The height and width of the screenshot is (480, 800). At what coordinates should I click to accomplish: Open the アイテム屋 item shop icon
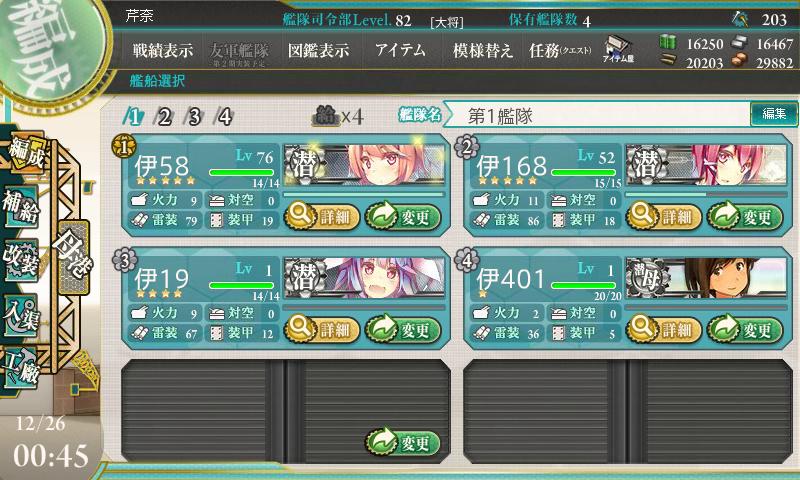click(618, 49)
